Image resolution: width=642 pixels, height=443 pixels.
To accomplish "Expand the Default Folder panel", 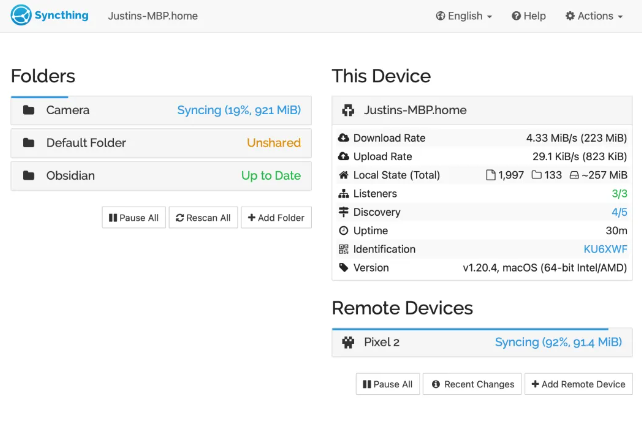I will point(161,143).
